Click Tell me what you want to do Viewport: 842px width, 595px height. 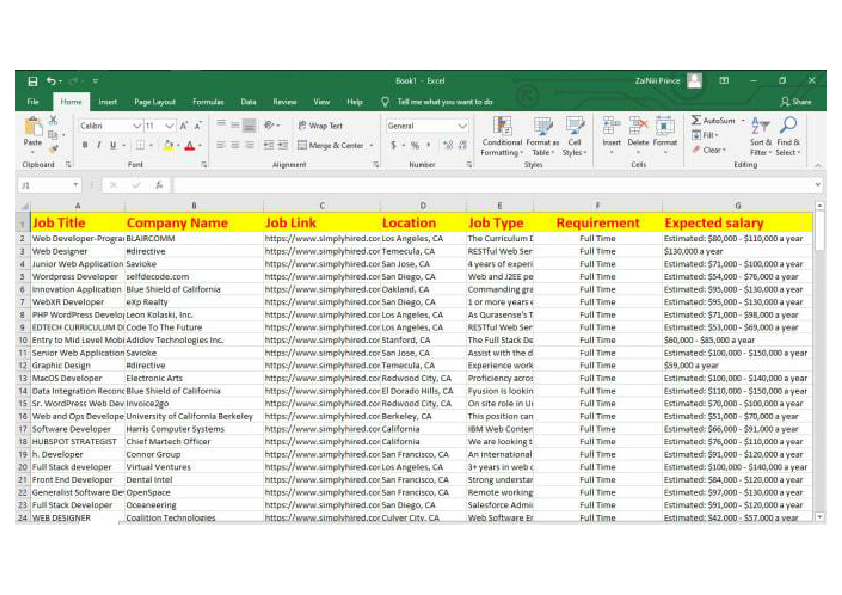click(x=445, y=102)
